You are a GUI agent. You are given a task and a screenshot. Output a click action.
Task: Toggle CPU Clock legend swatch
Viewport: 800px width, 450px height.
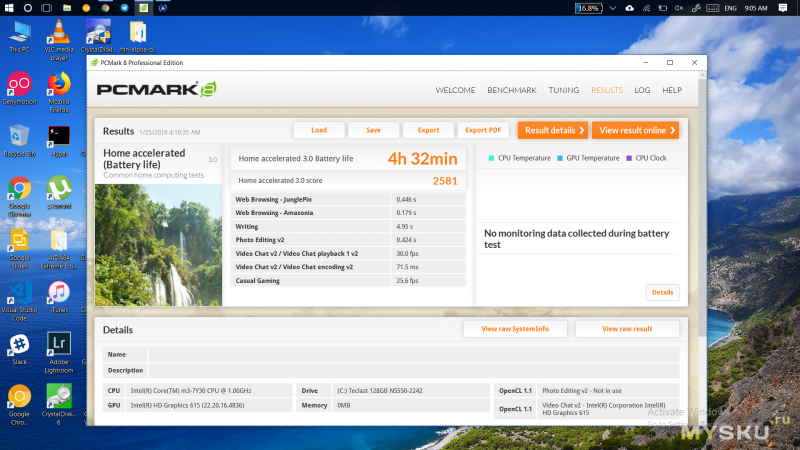629,158
